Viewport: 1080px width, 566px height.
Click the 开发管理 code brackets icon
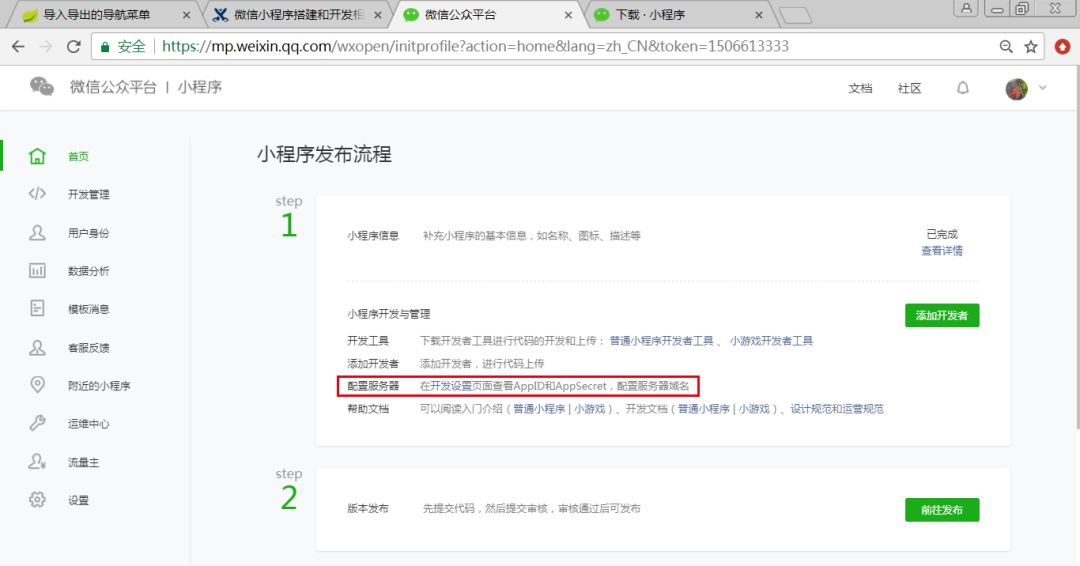(37, 194)
